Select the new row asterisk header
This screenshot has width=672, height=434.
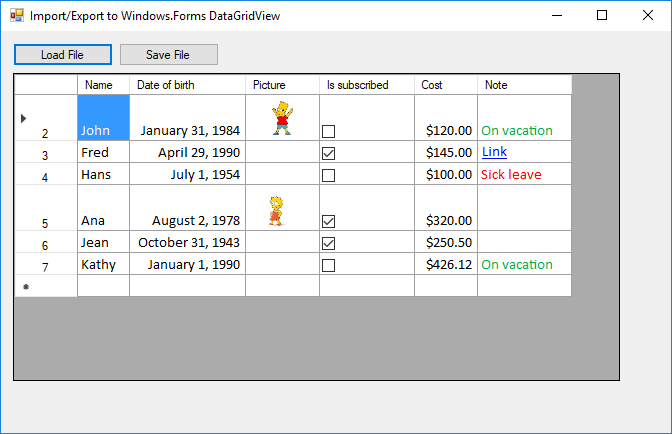point(26,287)
